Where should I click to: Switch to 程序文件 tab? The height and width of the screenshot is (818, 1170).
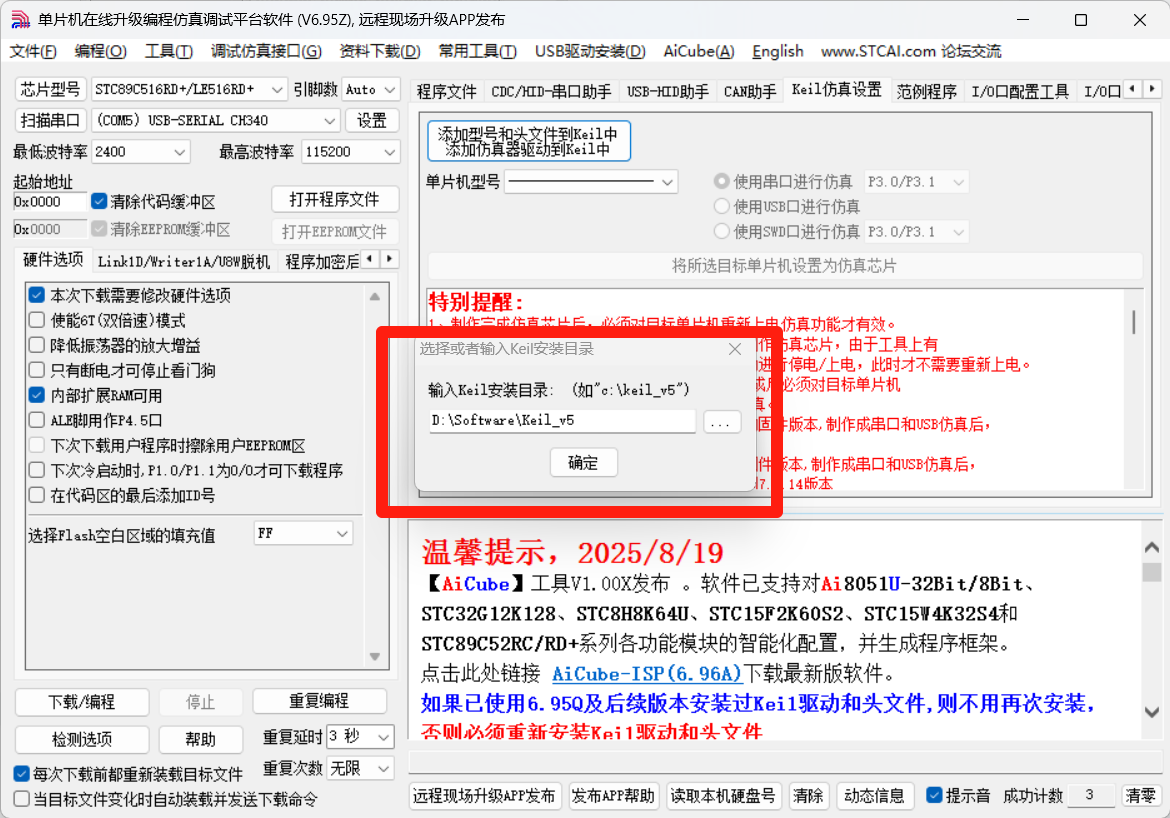point(446,92)
